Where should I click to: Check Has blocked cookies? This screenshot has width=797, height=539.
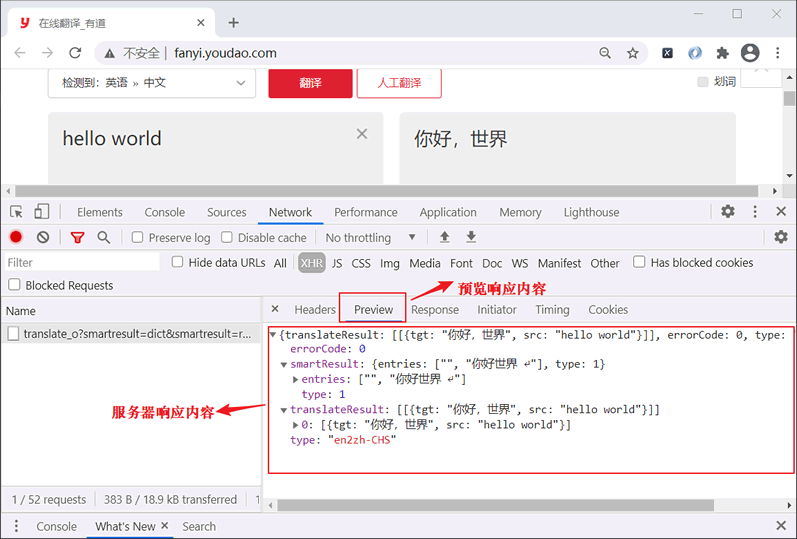tap(639, 262)
